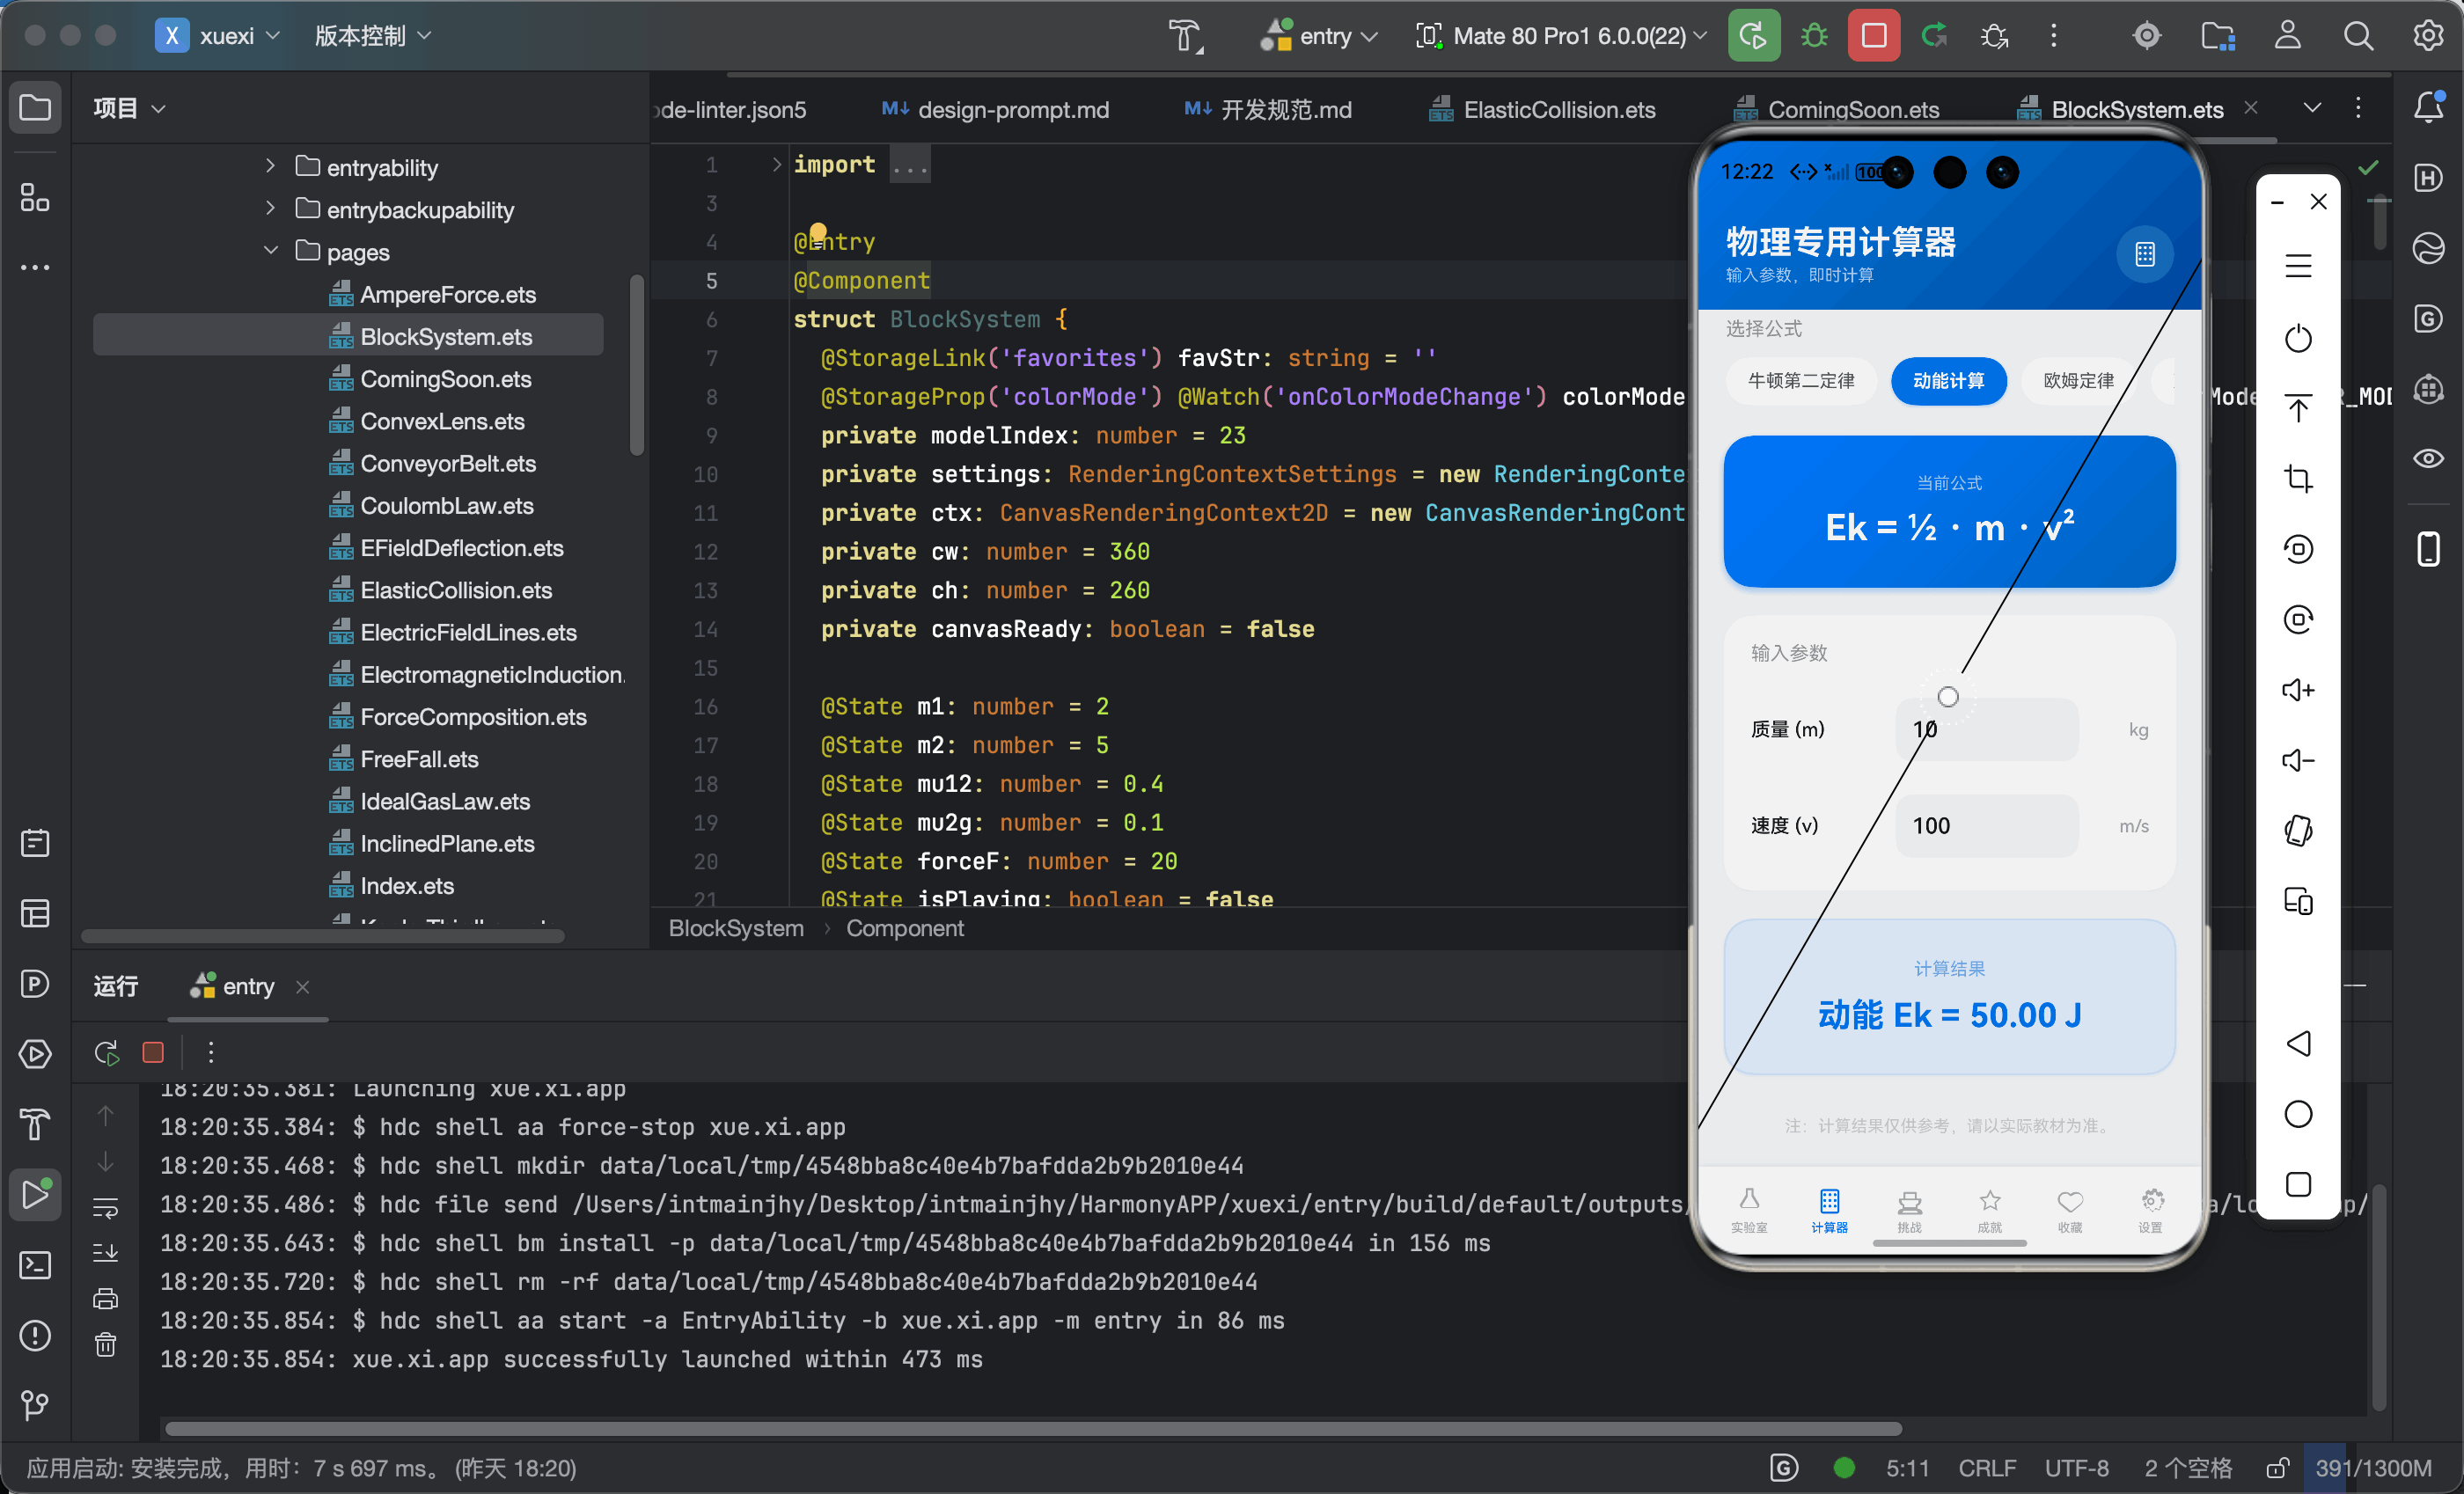Rotate the emulator screen icon
The image size is (2464, 1494).
coord(2298,831)
